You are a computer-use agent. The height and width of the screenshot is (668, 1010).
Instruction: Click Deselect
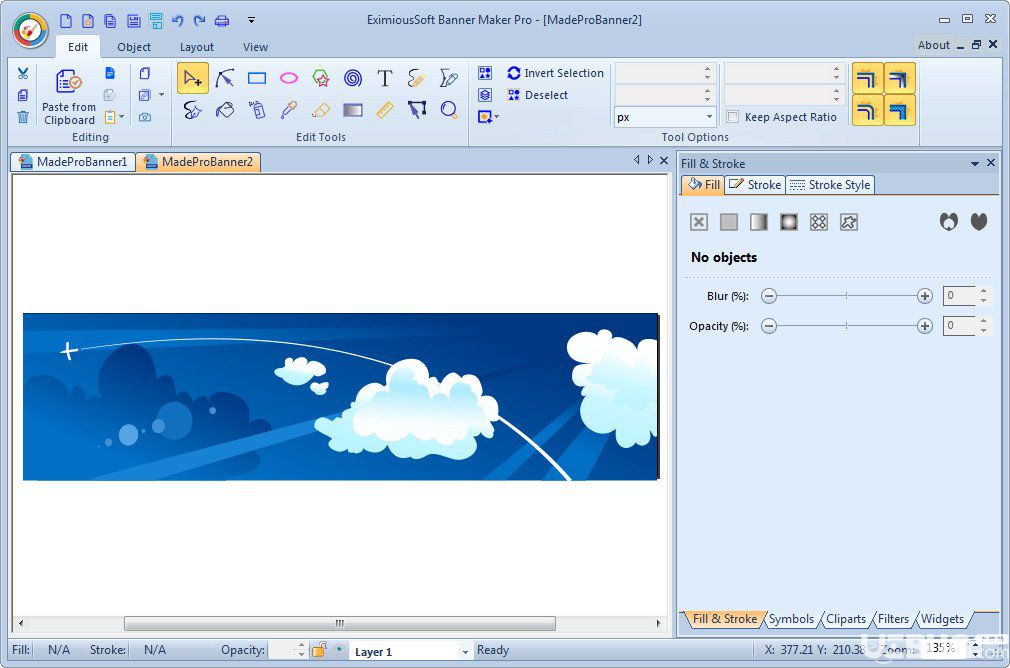pyautogui.click(x=537, y=95)
